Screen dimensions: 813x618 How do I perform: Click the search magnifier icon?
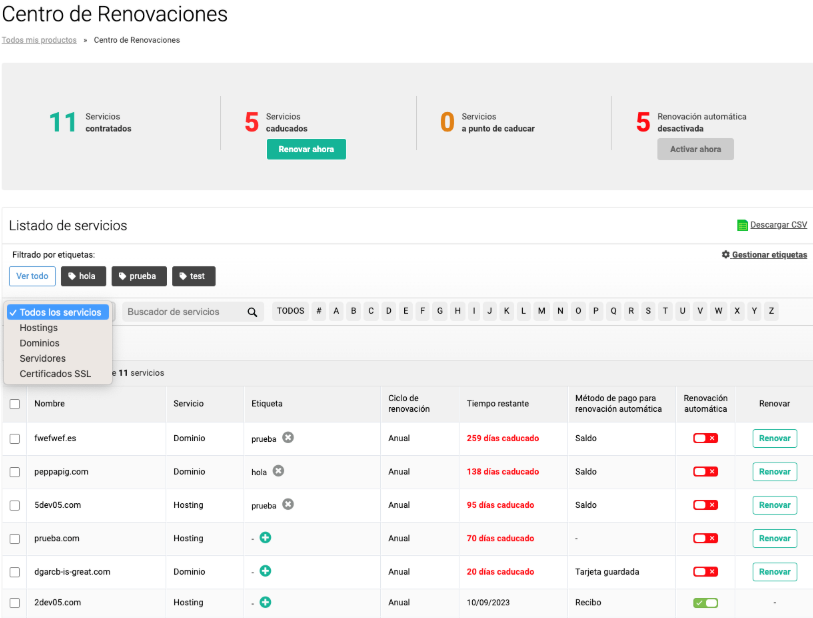click(252, 312)
